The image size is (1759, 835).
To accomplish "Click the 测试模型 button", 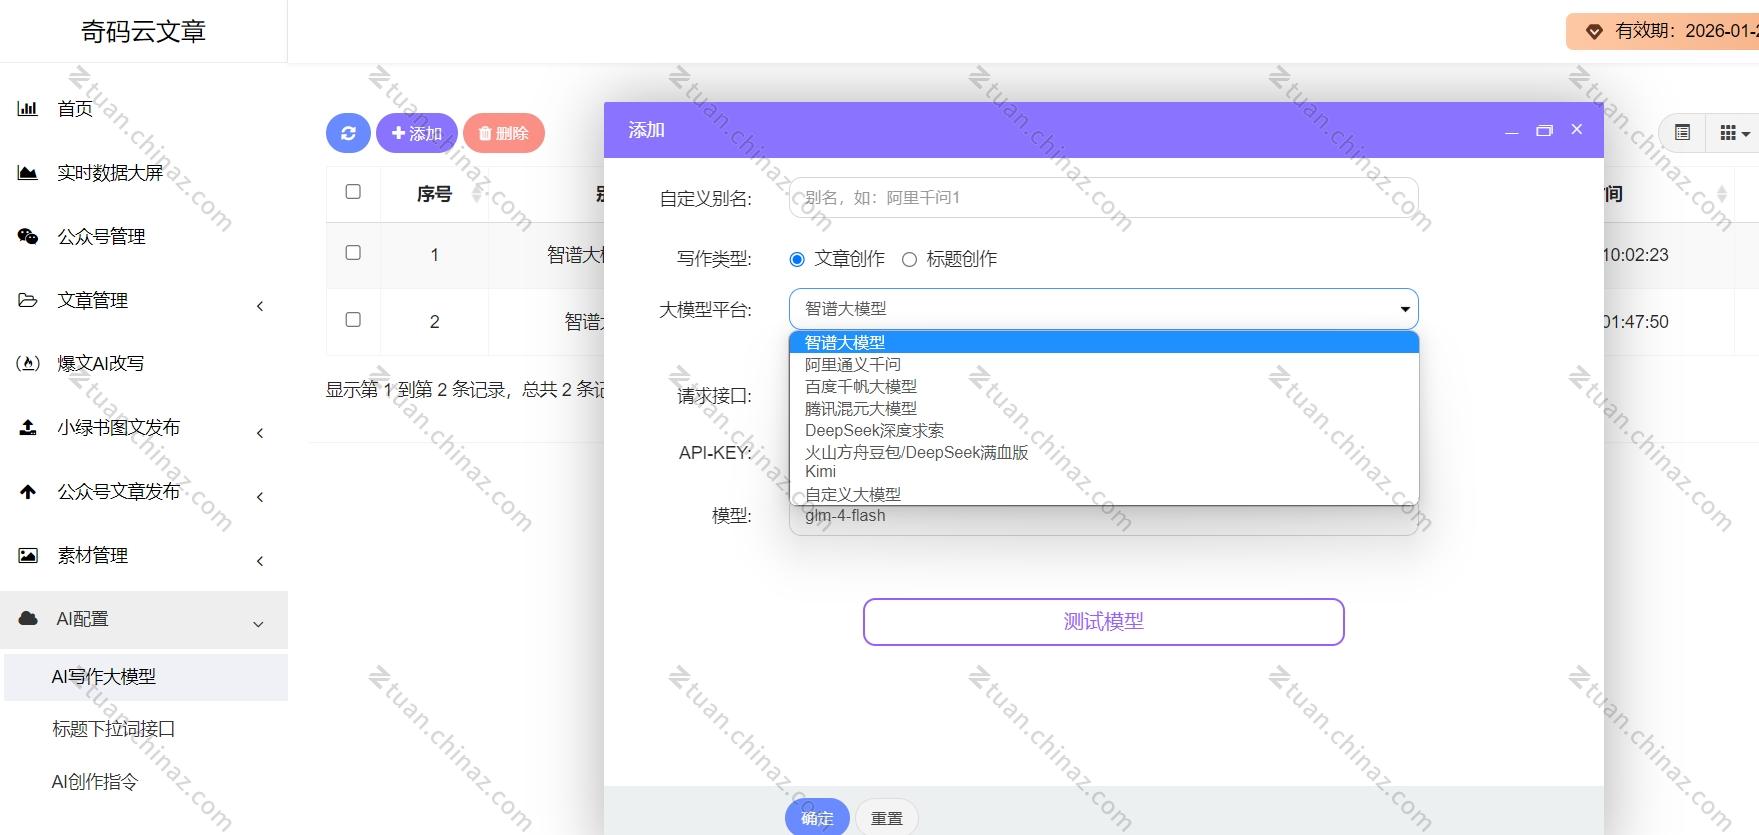I will pyautogui.click(x=1103, y=622).
